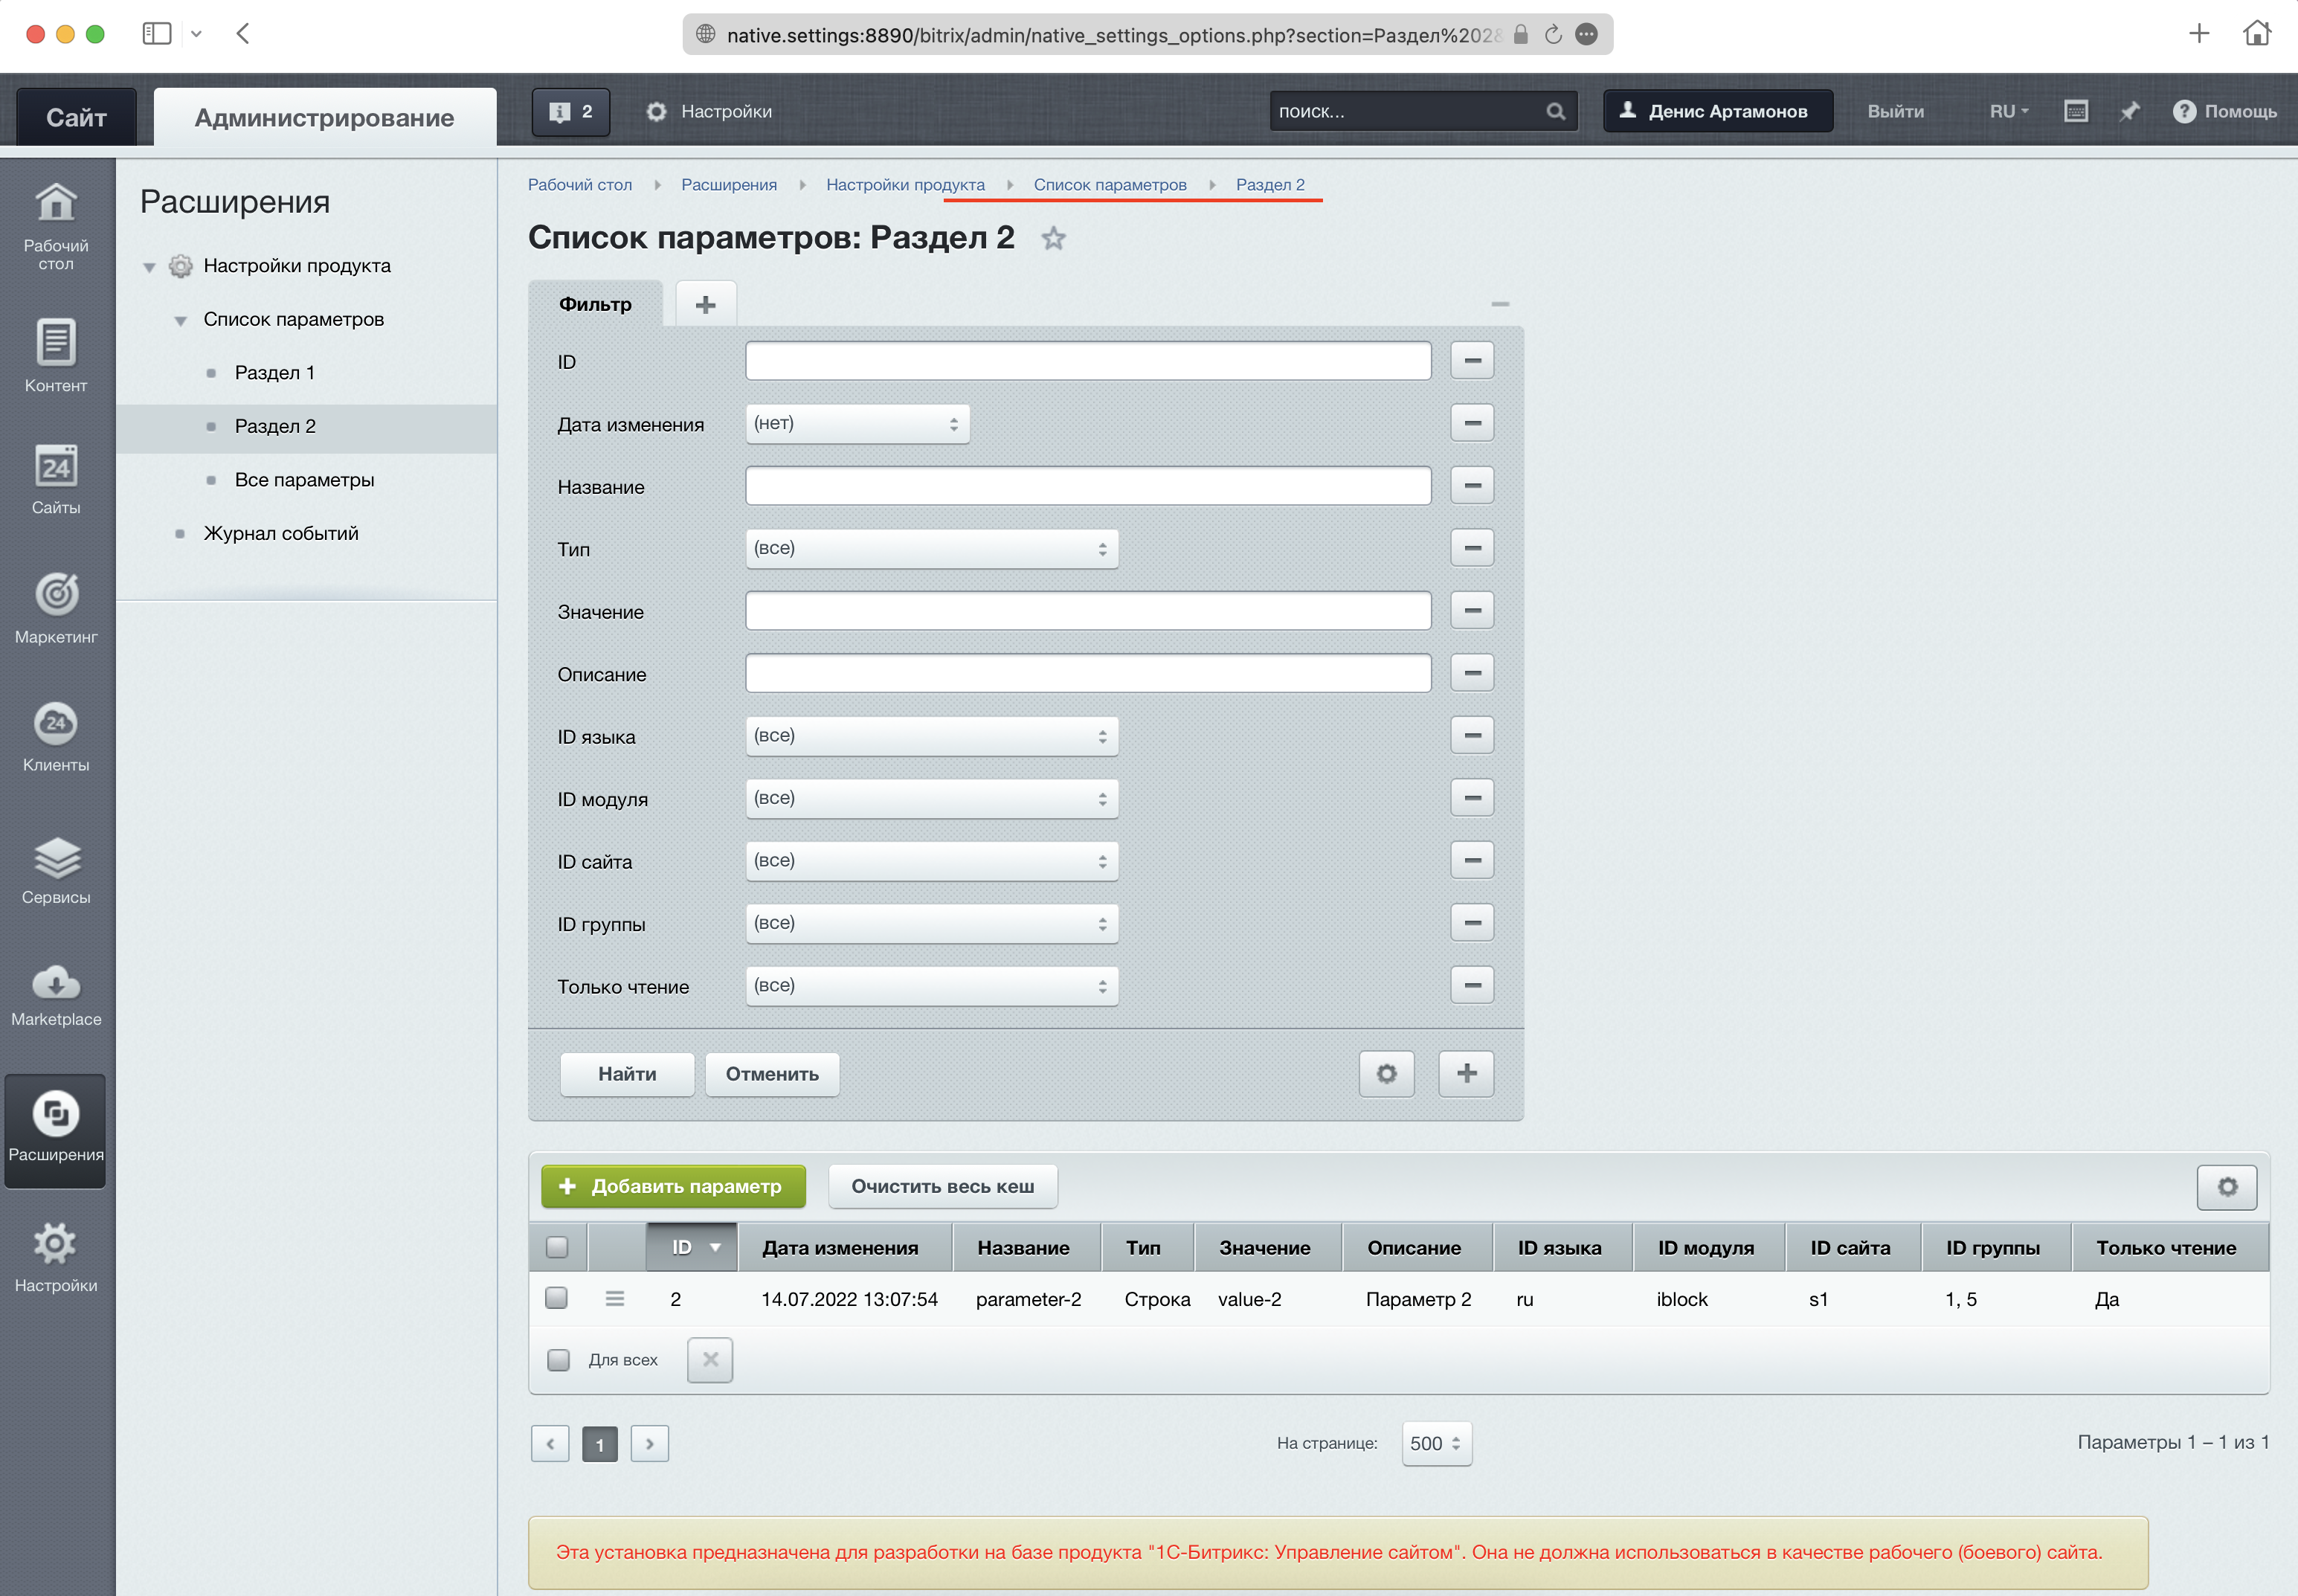Enable the select all rows checkbox
The width and height of the screenshot is (2298, 1596).
[x=557, y=1245]
